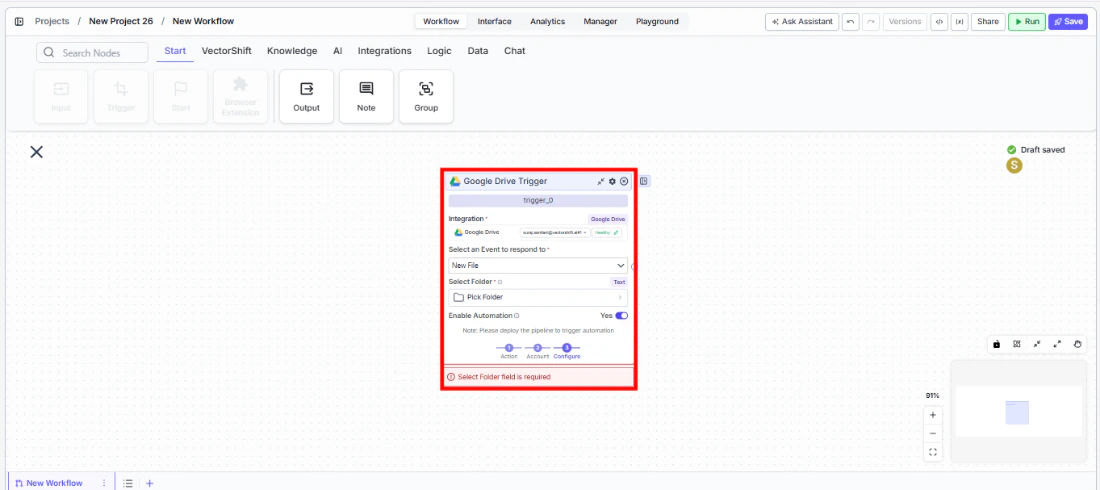Select the hand pan tool

[x=1078, y=344]
